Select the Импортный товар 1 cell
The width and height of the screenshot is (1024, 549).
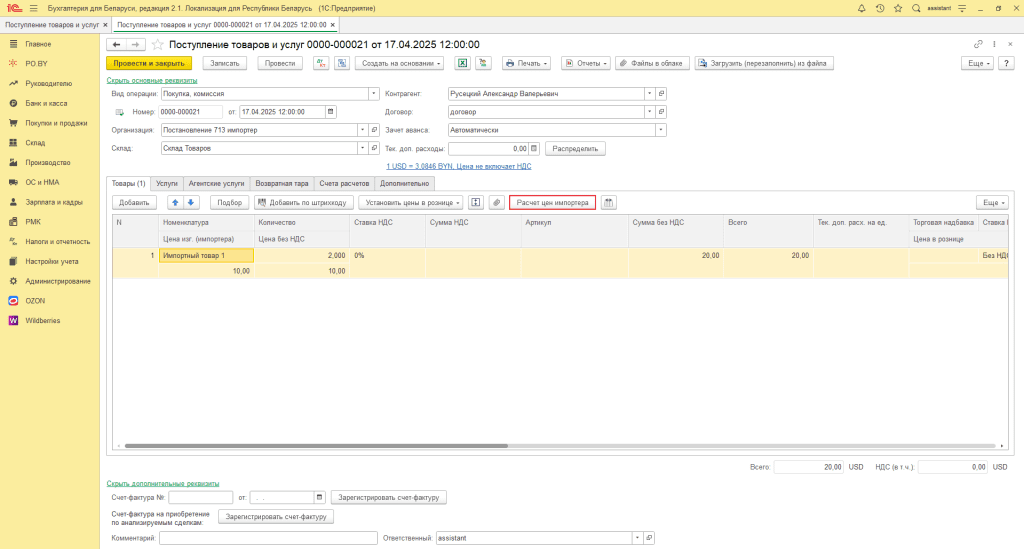pos(206,255)
